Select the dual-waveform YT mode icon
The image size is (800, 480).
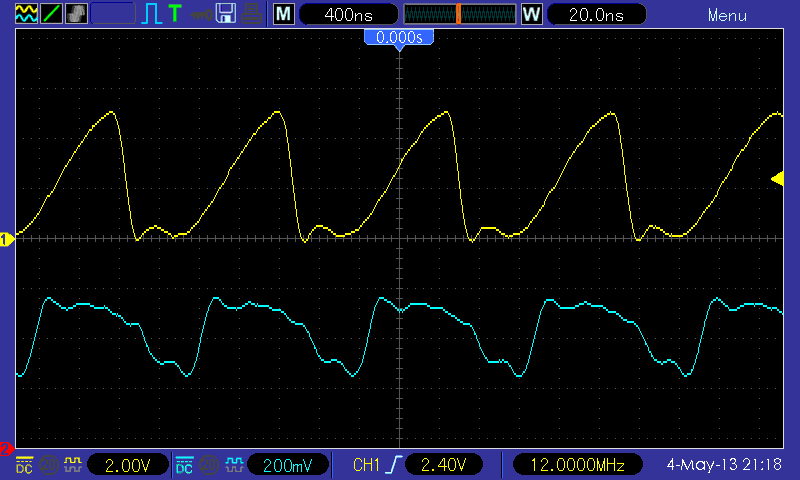(26, 14)
